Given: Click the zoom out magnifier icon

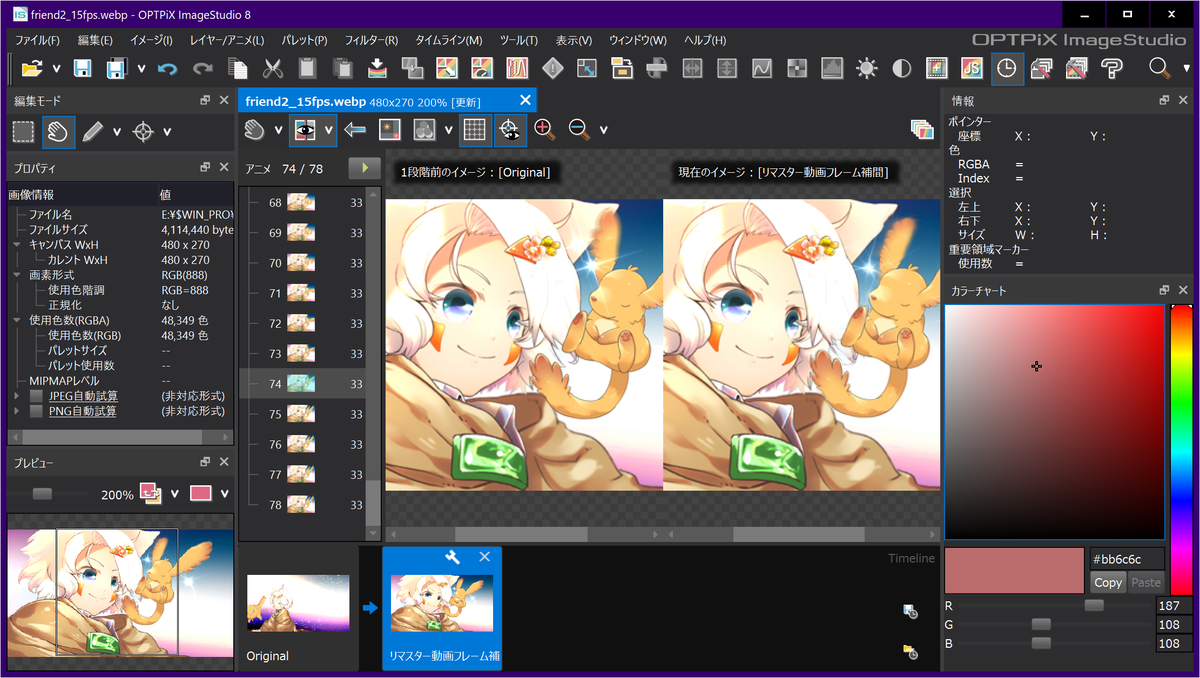Looking at the screenshot, I should [579, 129].
